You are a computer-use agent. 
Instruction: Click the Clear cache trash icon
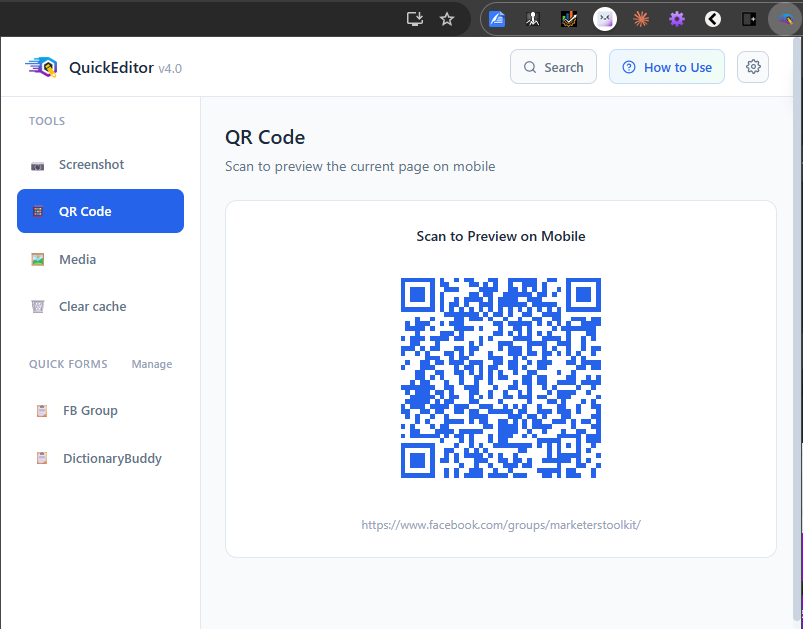(38, 306)
